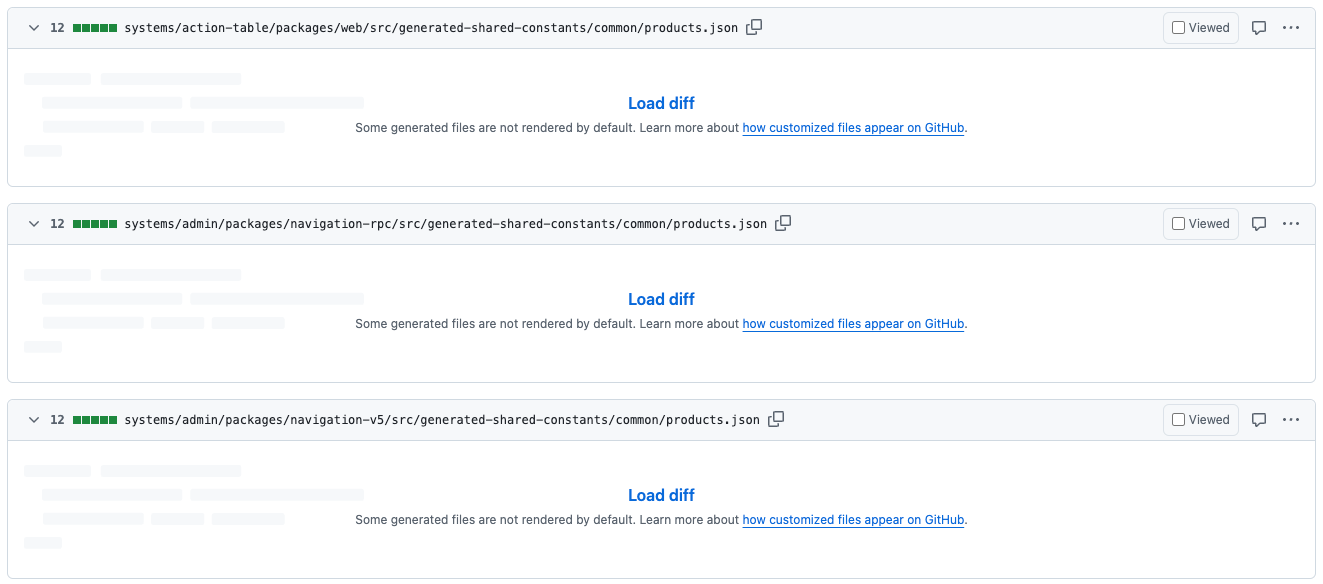Open a comment on the action-table file

(x=1259, y=27)
